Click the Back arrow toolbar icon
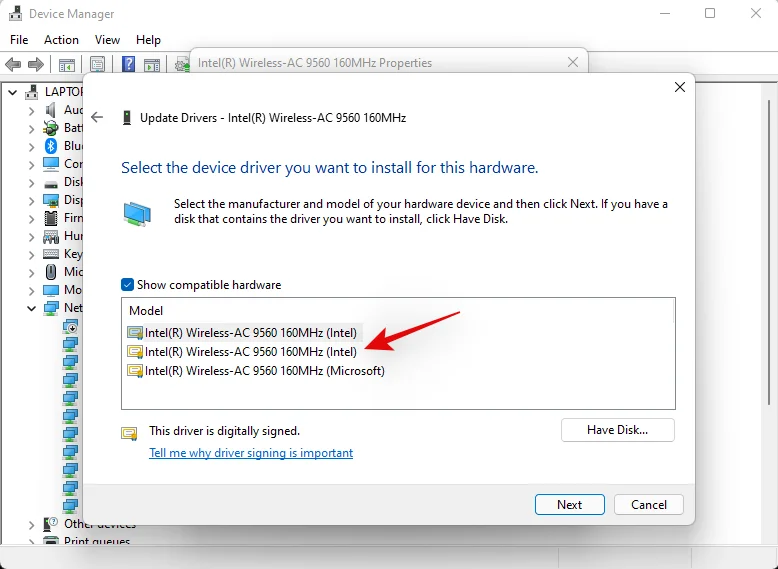Viewport: 778px width, 569px height. (x=13, y=64)
